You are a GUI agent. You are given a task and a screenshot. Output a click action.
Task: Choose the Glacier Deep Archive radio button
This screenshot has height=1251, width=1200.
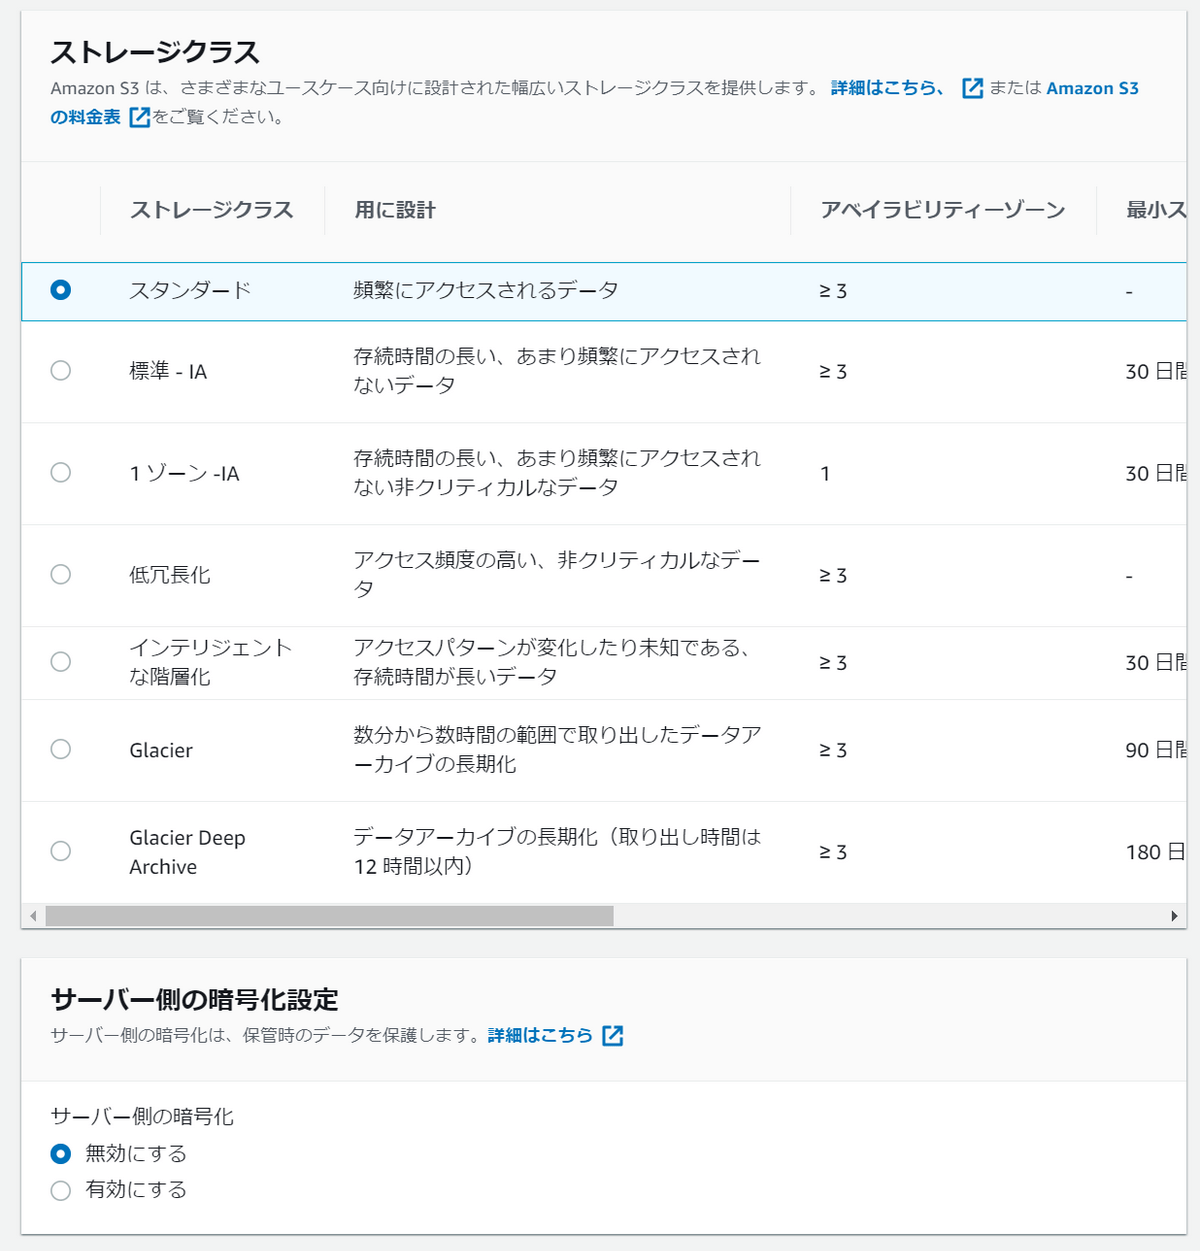(x=61, y=852)
